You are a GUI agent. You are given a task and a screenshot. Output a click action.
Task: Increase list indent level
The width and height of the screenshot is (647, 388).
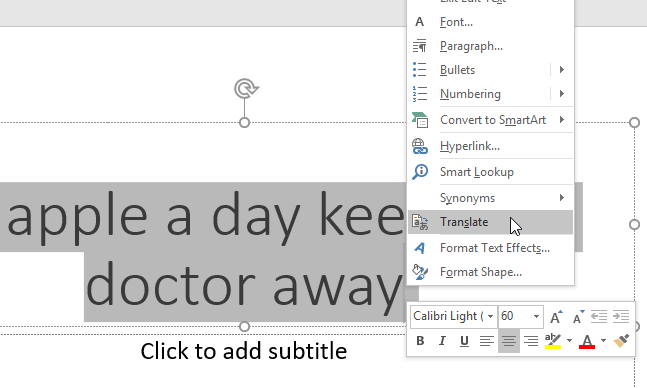click(621, 317)
